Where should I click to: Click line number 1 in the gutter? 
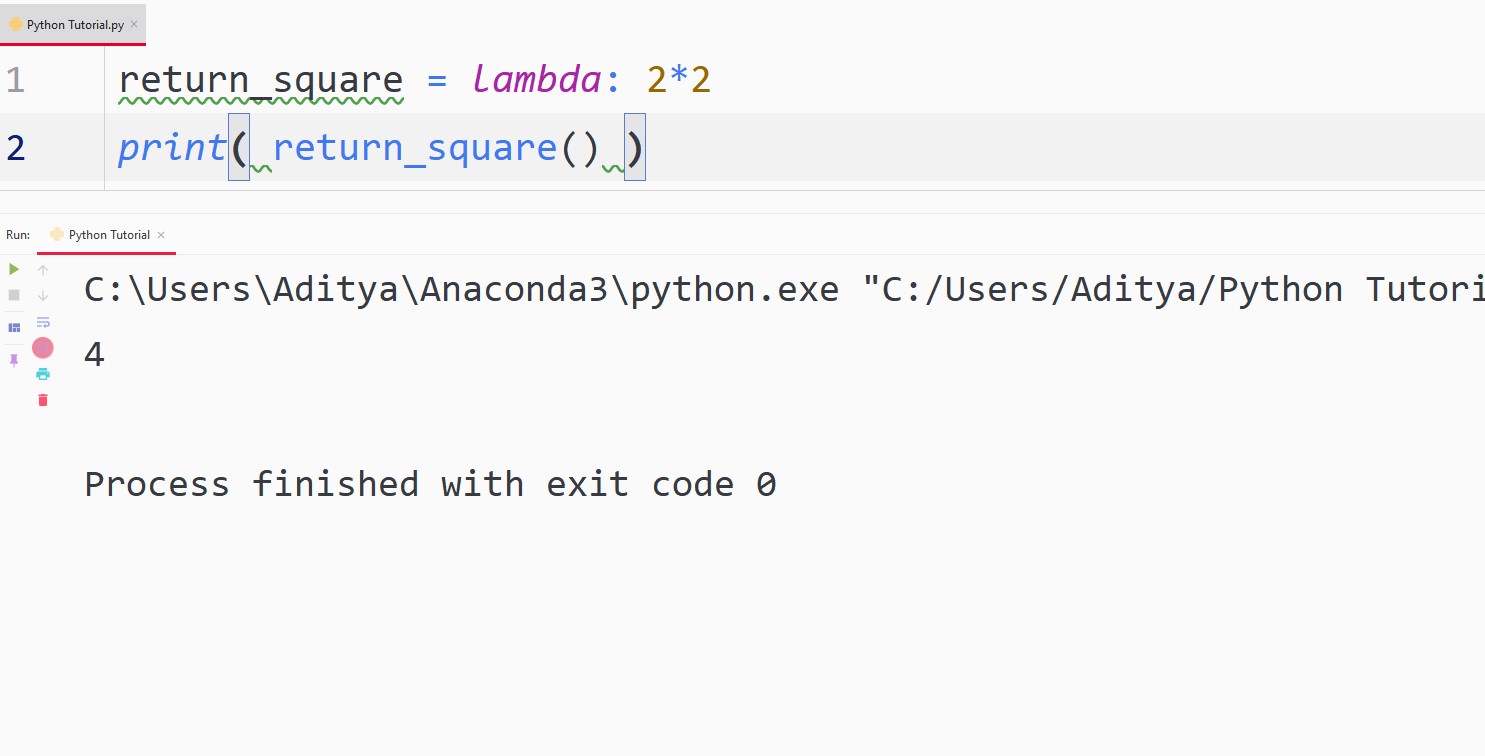[x=16, y=80]
